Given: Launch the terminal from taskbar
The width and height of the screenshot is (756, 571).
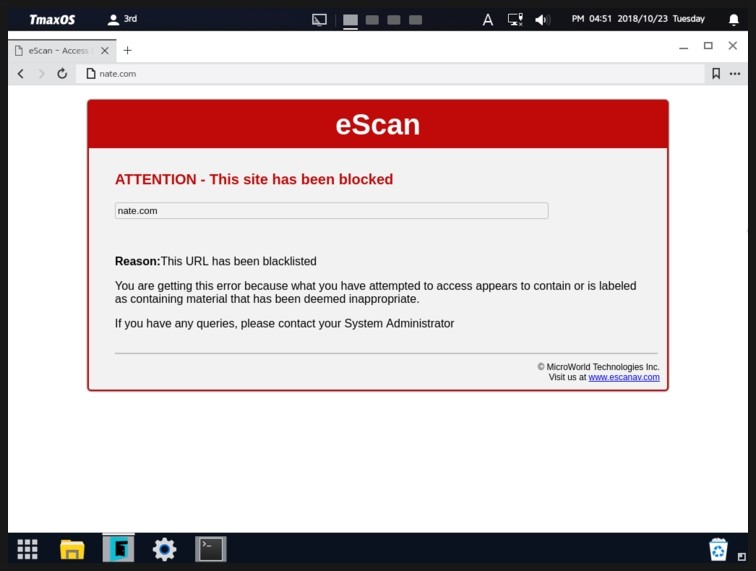Looking at the screenshot, I should (211, 549).
